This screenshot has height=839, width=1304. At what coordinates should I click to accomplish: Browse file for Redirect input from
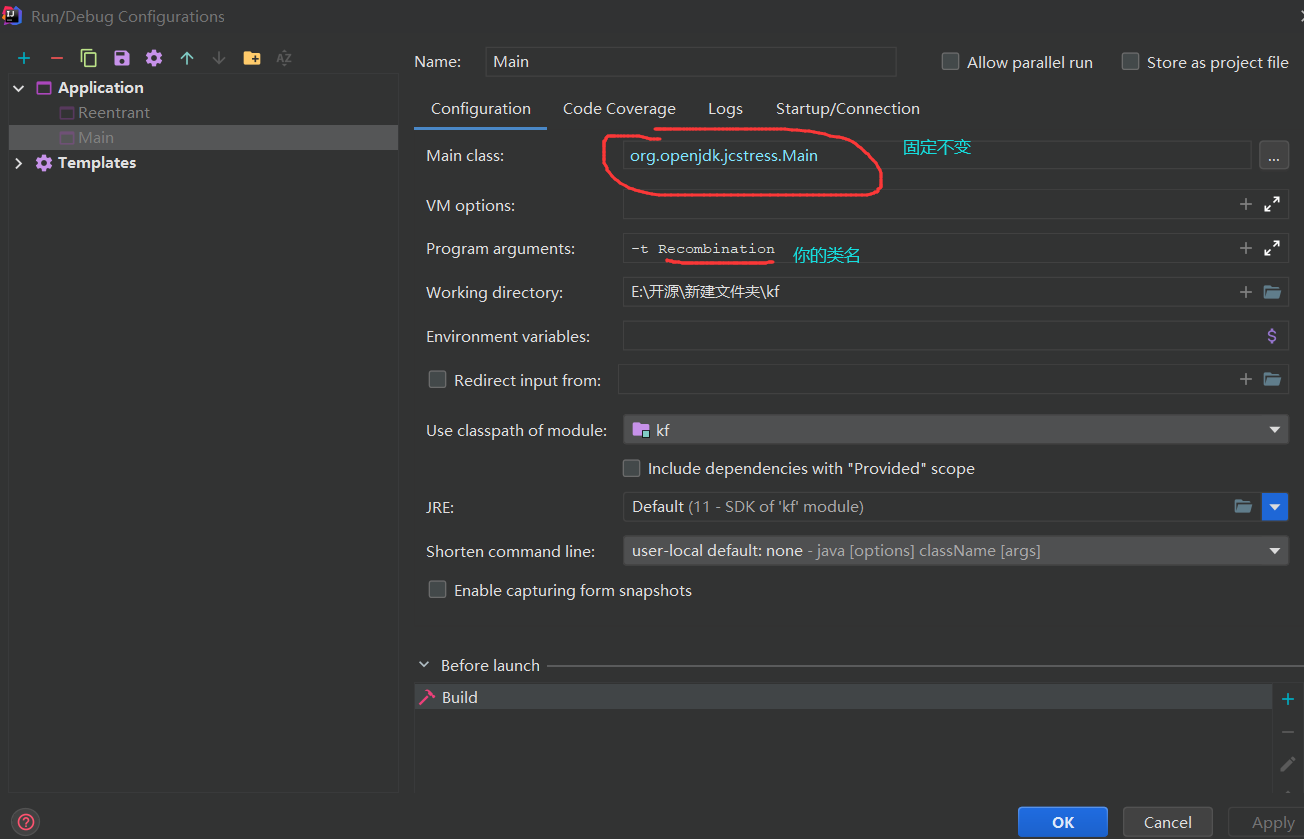pos(1272,379)
